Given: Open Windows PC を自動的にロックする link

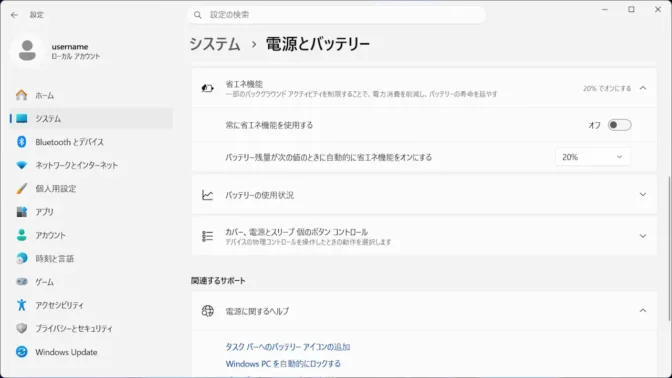Looking at the screenshot, I should [283, 364].
